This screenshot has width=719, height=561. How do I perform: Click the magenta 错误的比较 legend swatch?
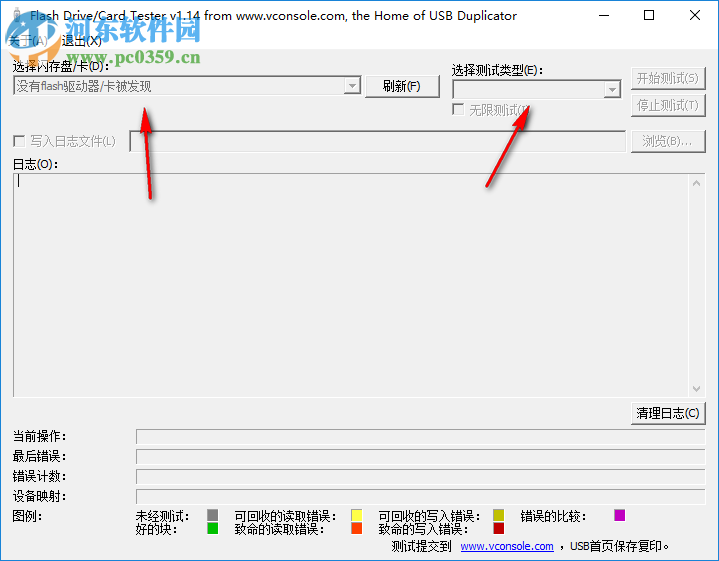619,515
